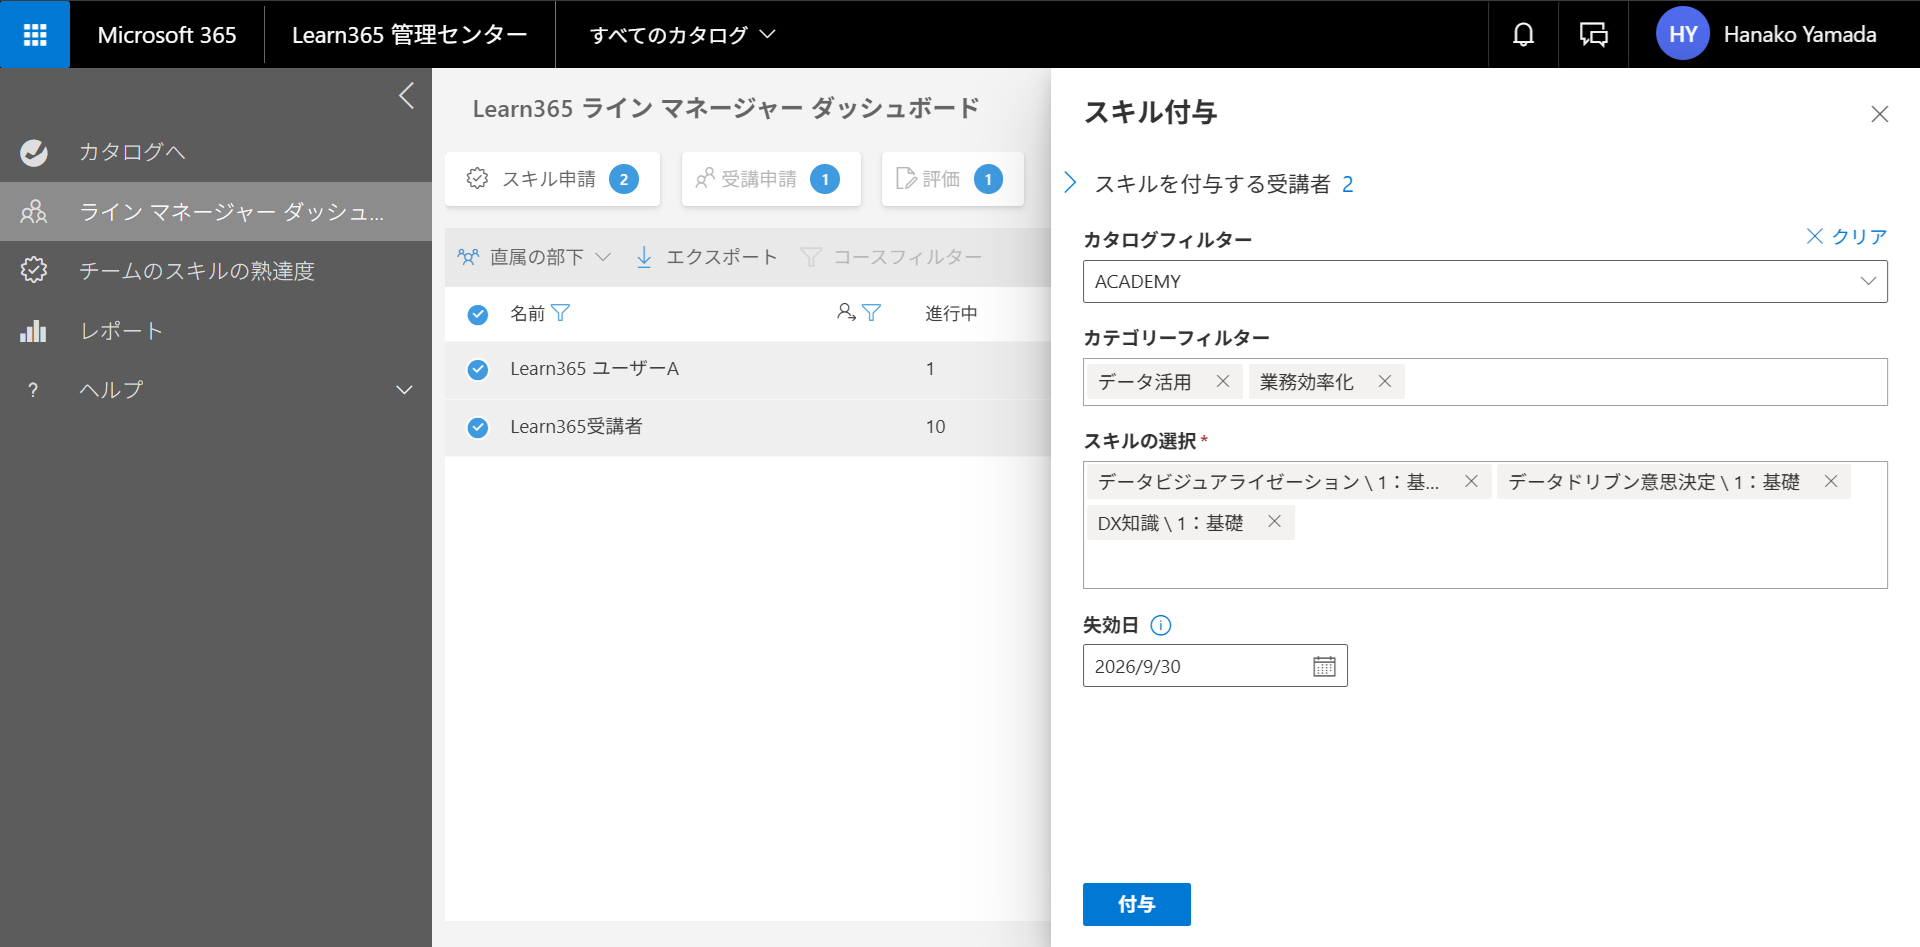
Task: Open the Microsoft 365 app launcher
Action: pyautogui.click(x=35, y=34)
